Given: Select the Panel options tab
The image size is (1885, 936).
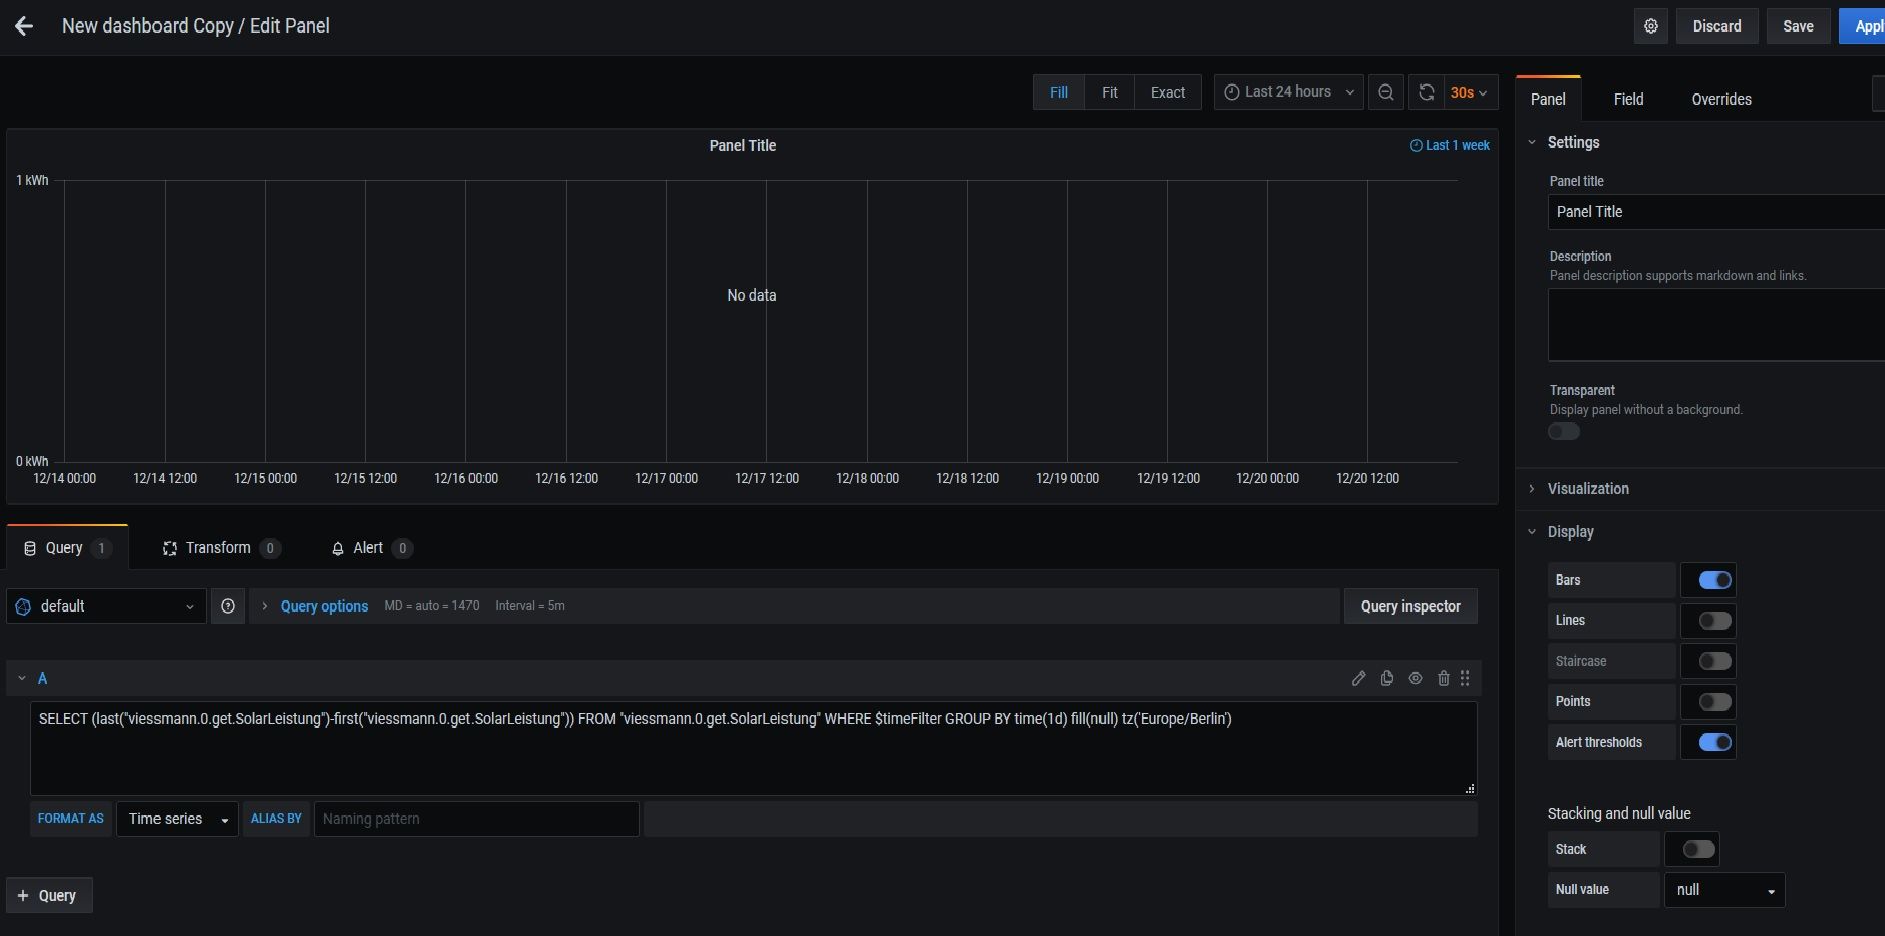Looking at the screenshot, I should coord(1548,99).
